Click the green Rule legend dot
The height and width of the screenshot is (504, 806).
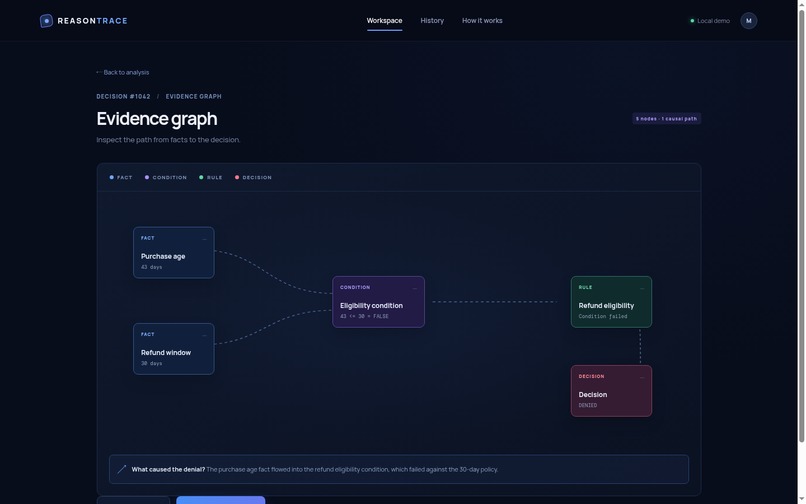coord(201,177)
